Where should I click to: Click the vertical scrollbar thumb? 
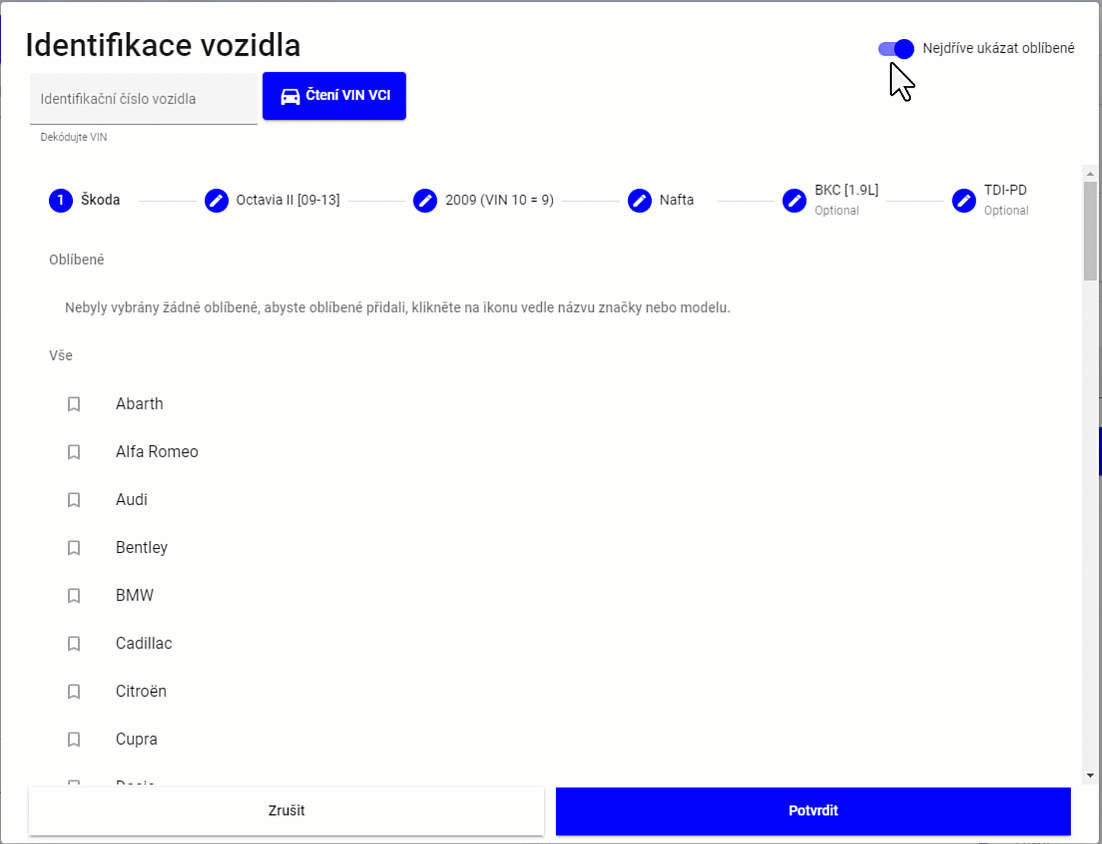click(1090, 231)
